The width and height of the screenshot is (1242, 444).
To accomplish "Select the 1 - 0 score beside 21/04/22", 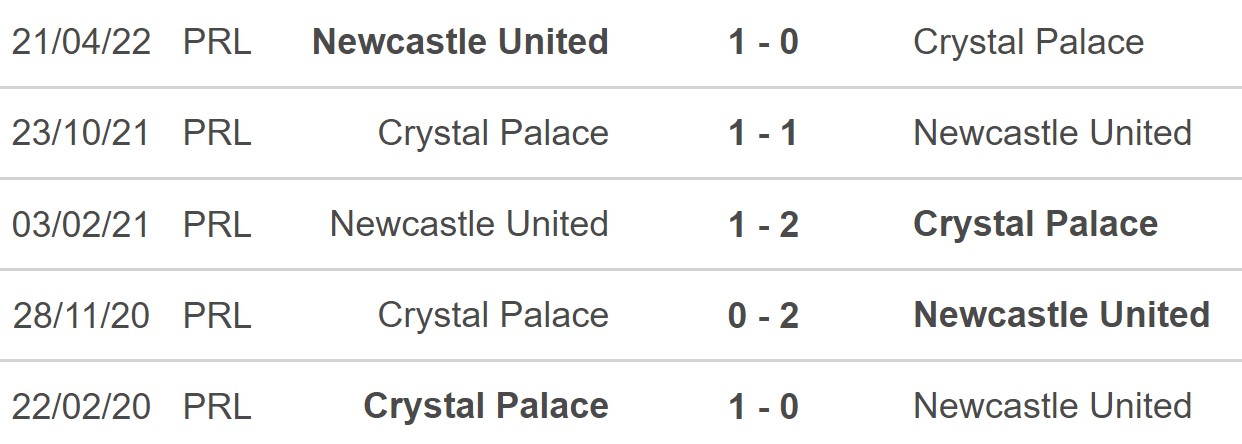I will [763, 42].
